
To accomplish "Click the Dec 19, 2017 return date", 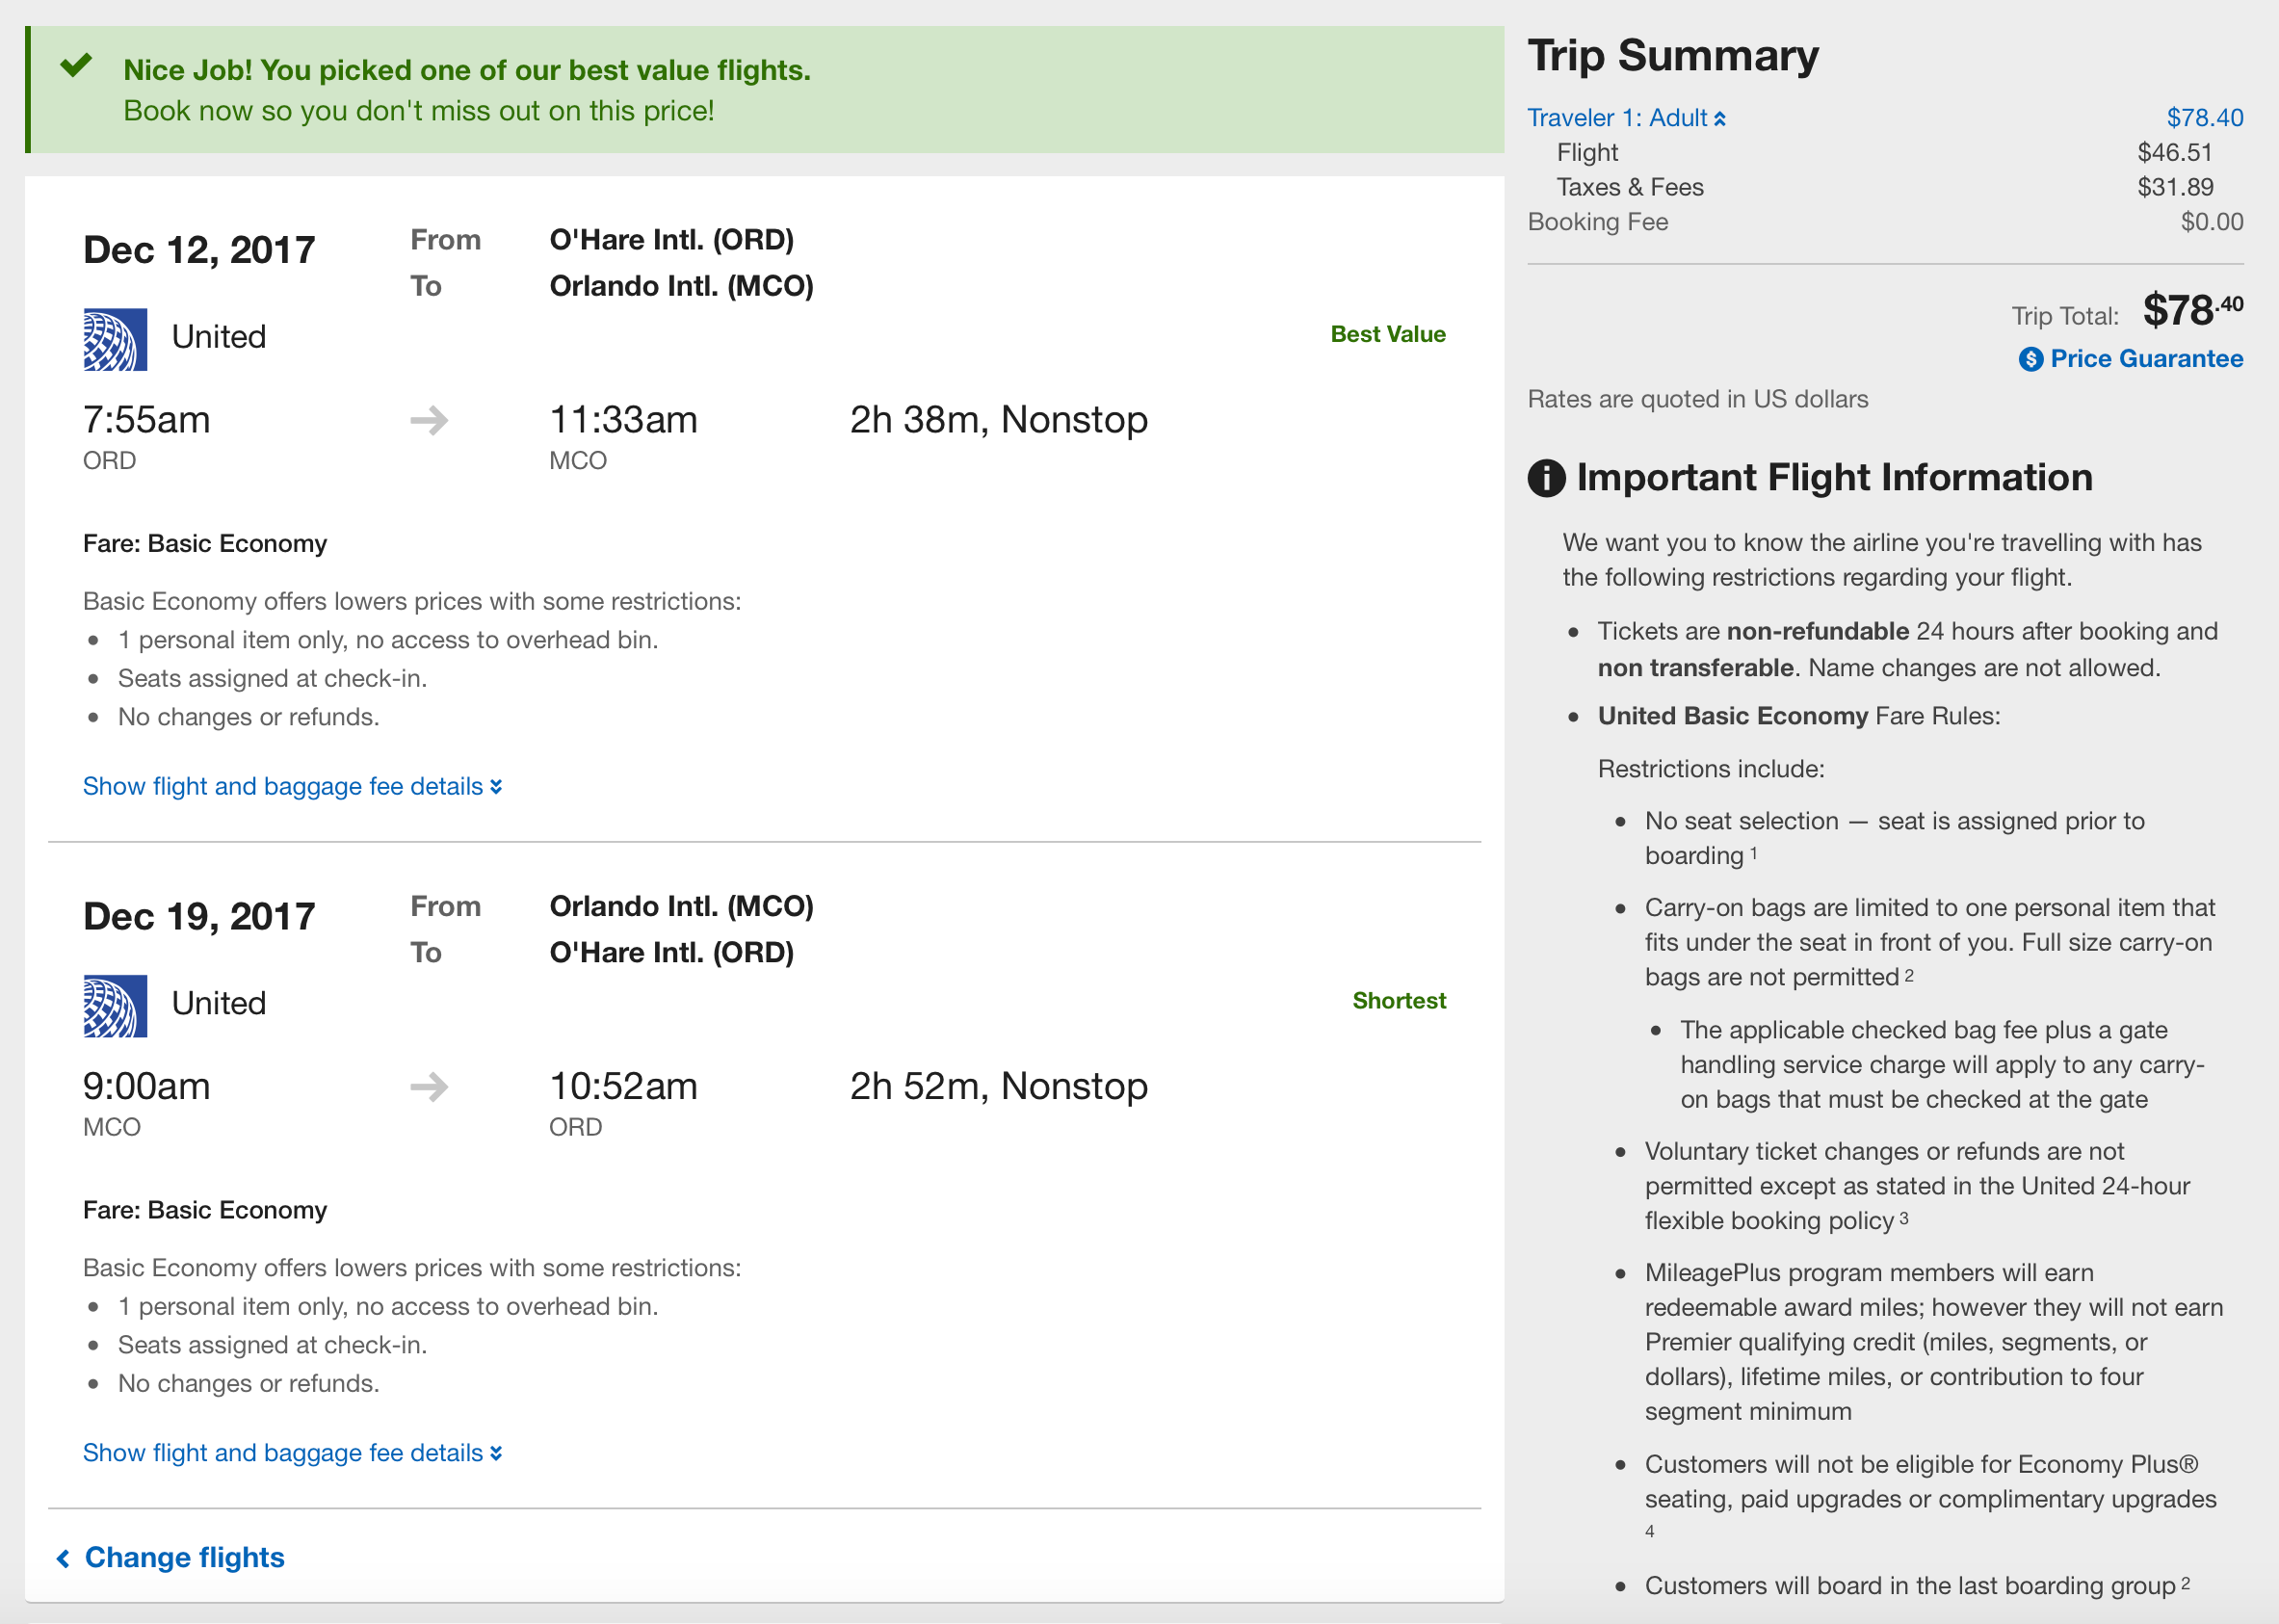I will (x=199, y=917).
